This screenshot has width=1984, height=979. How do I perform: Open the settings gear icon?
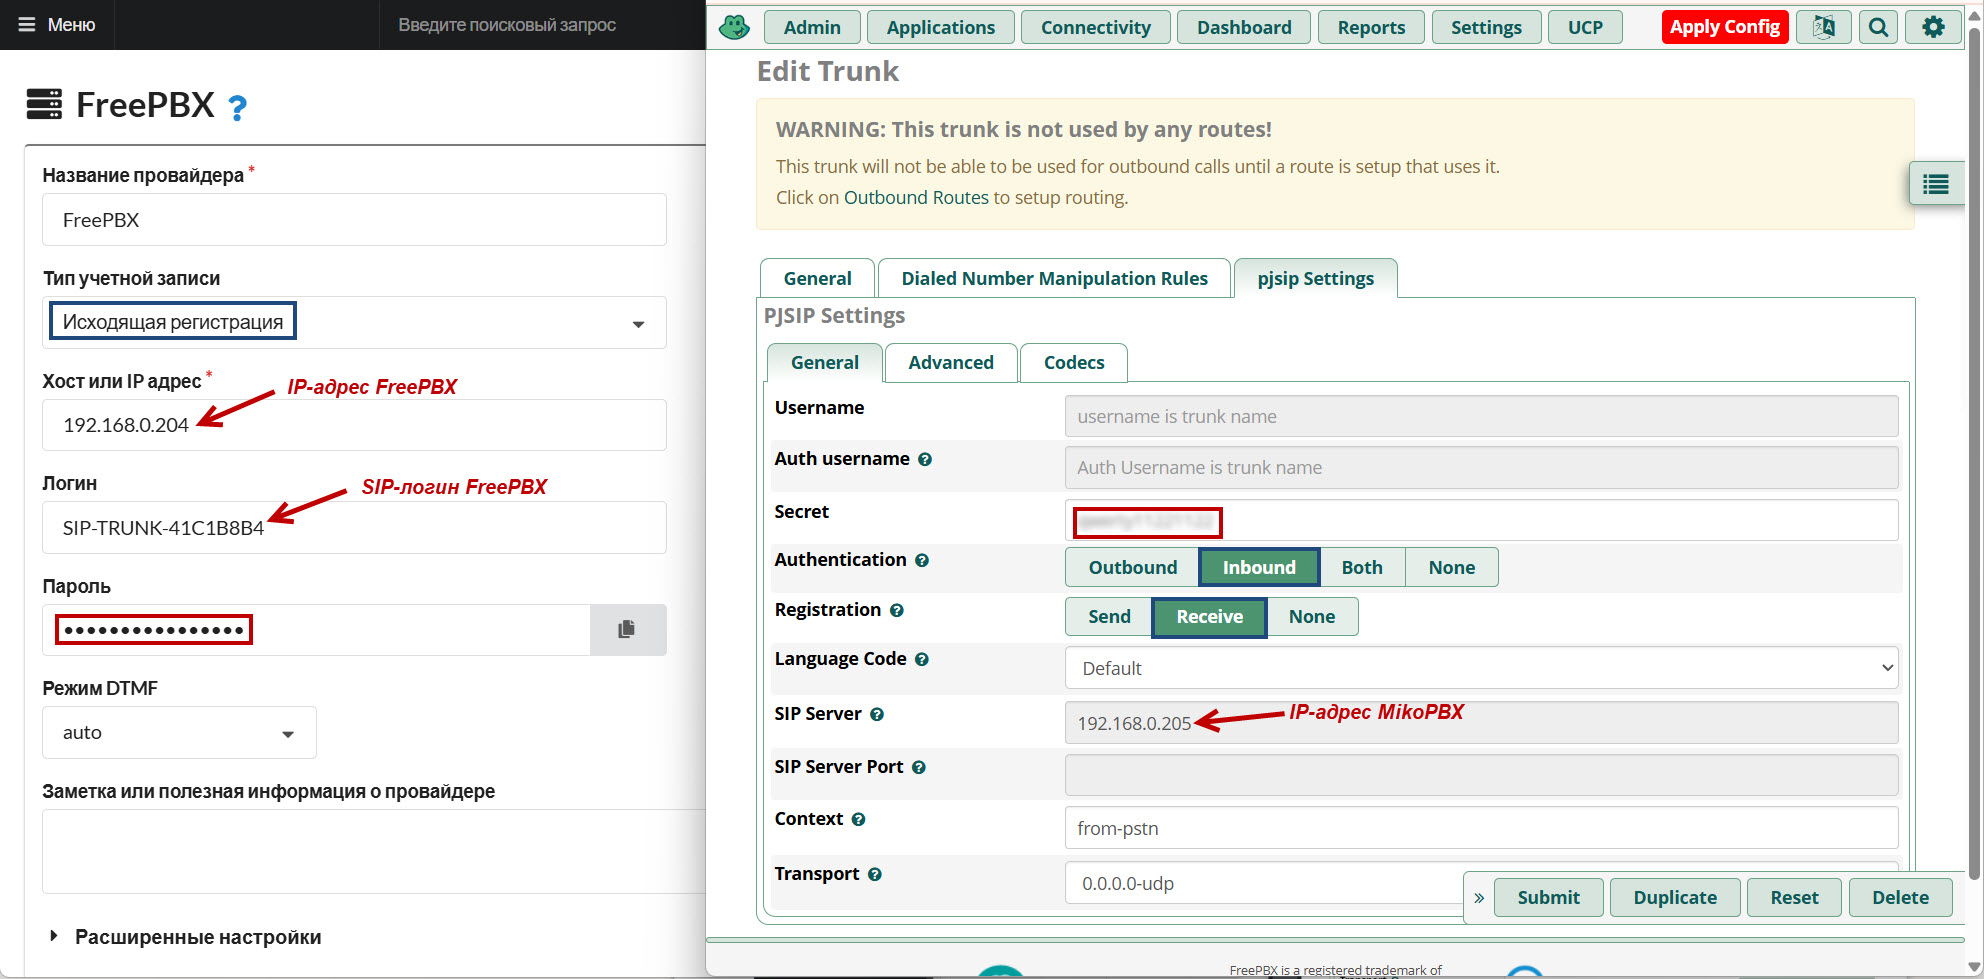(x=1933, y=27)
